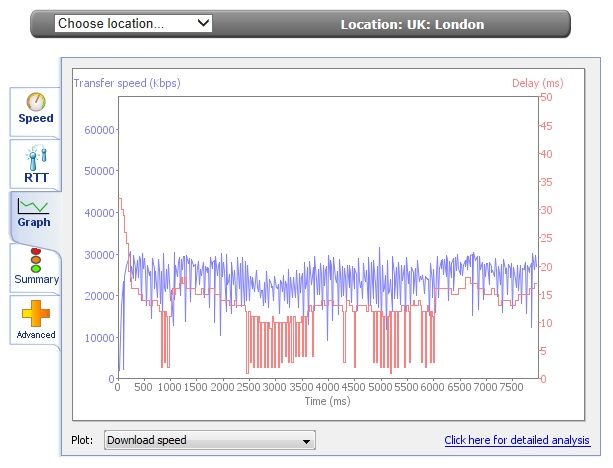This screenshot has height=468, width=613.
Task: Expand the Plot Download speed combo box
Action: [x=210, y=440]
